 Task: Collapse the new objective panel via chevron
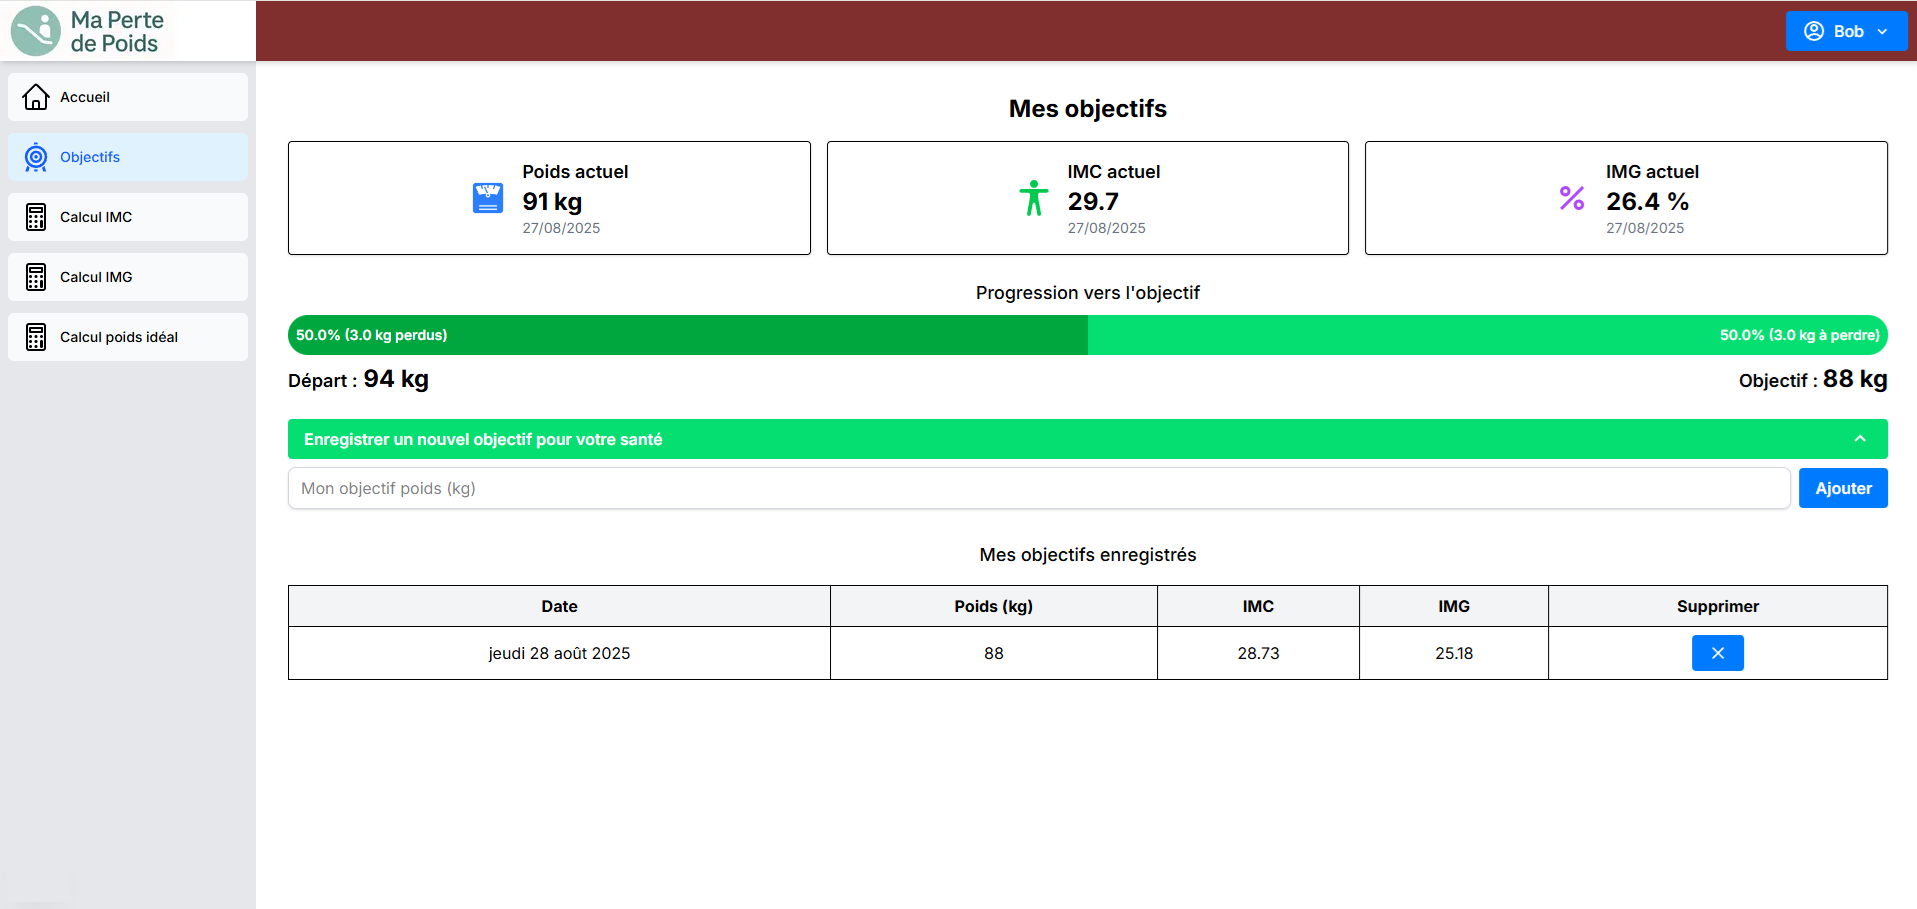tap(1859, 439)
